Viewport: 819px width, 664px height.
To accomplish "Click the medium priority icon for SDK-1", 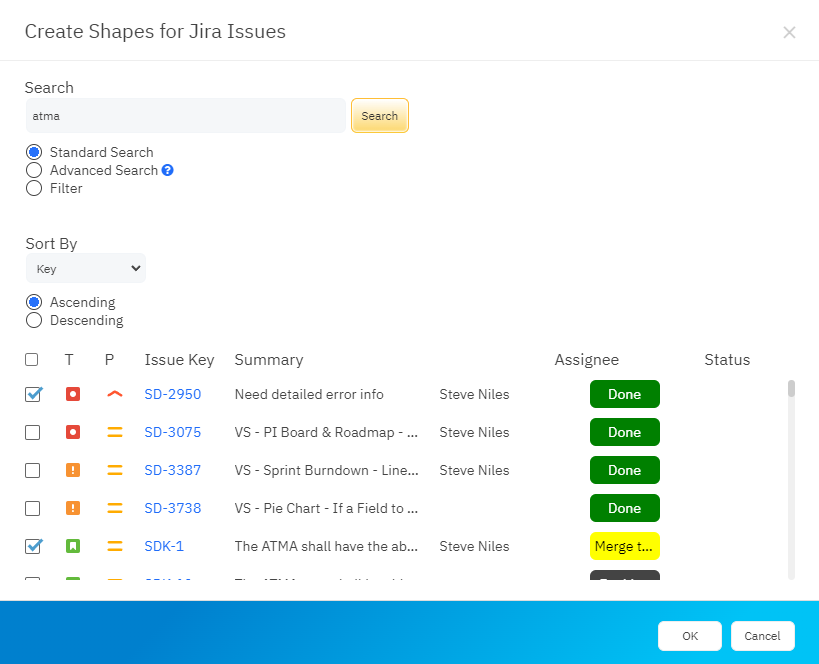I will [x=114, y=546].
